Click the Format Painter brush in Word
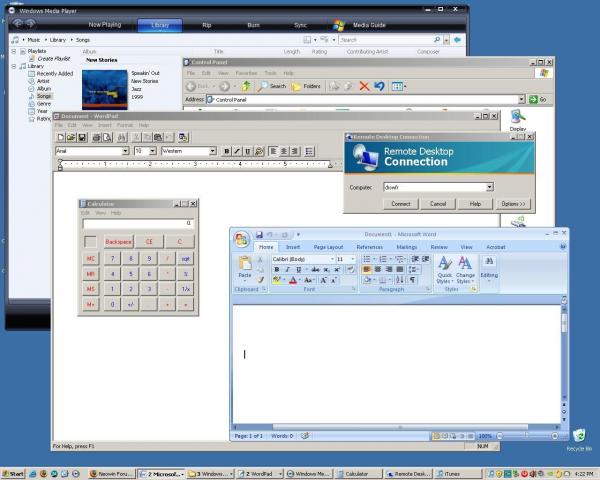 (x=261, y=280)
